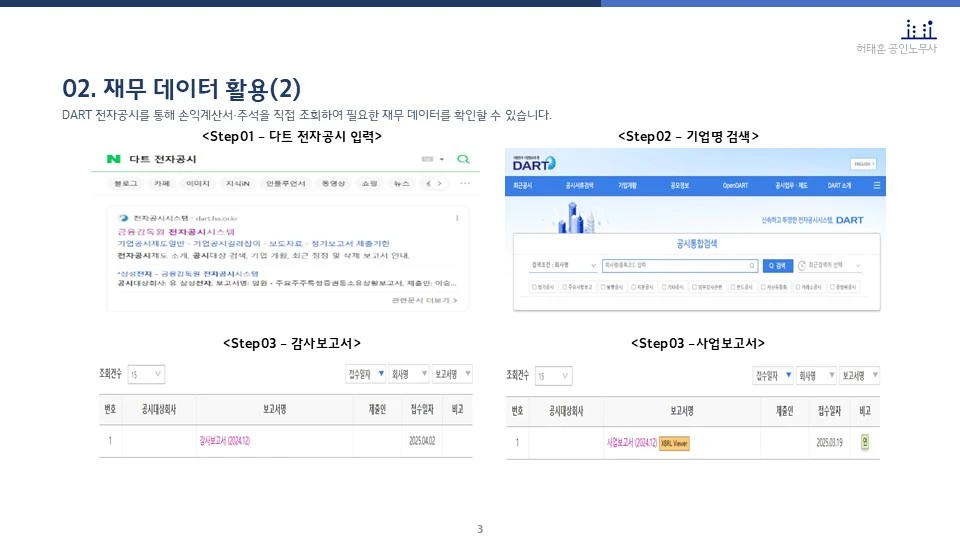Check the 외부감사관련 checkbox

tap(694, 287)
